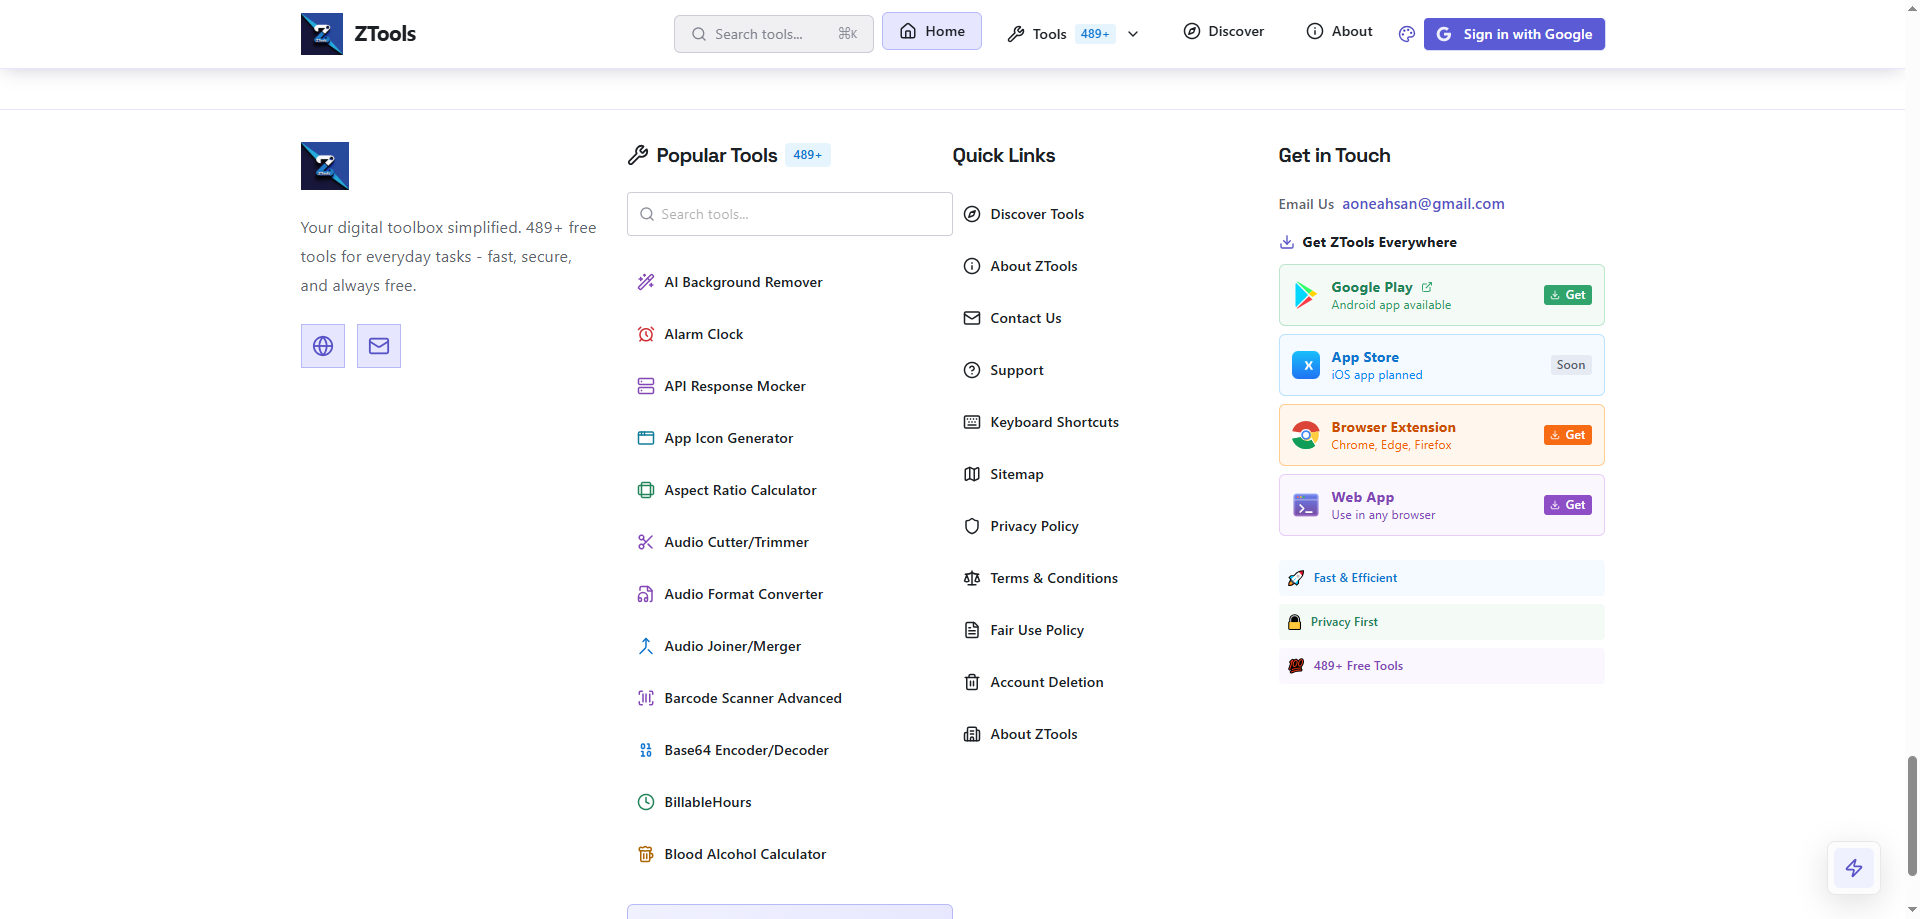The width and height of the screenshot is (1920, 919).
Task: Sign in with Google
Action: pos(1513,33)
